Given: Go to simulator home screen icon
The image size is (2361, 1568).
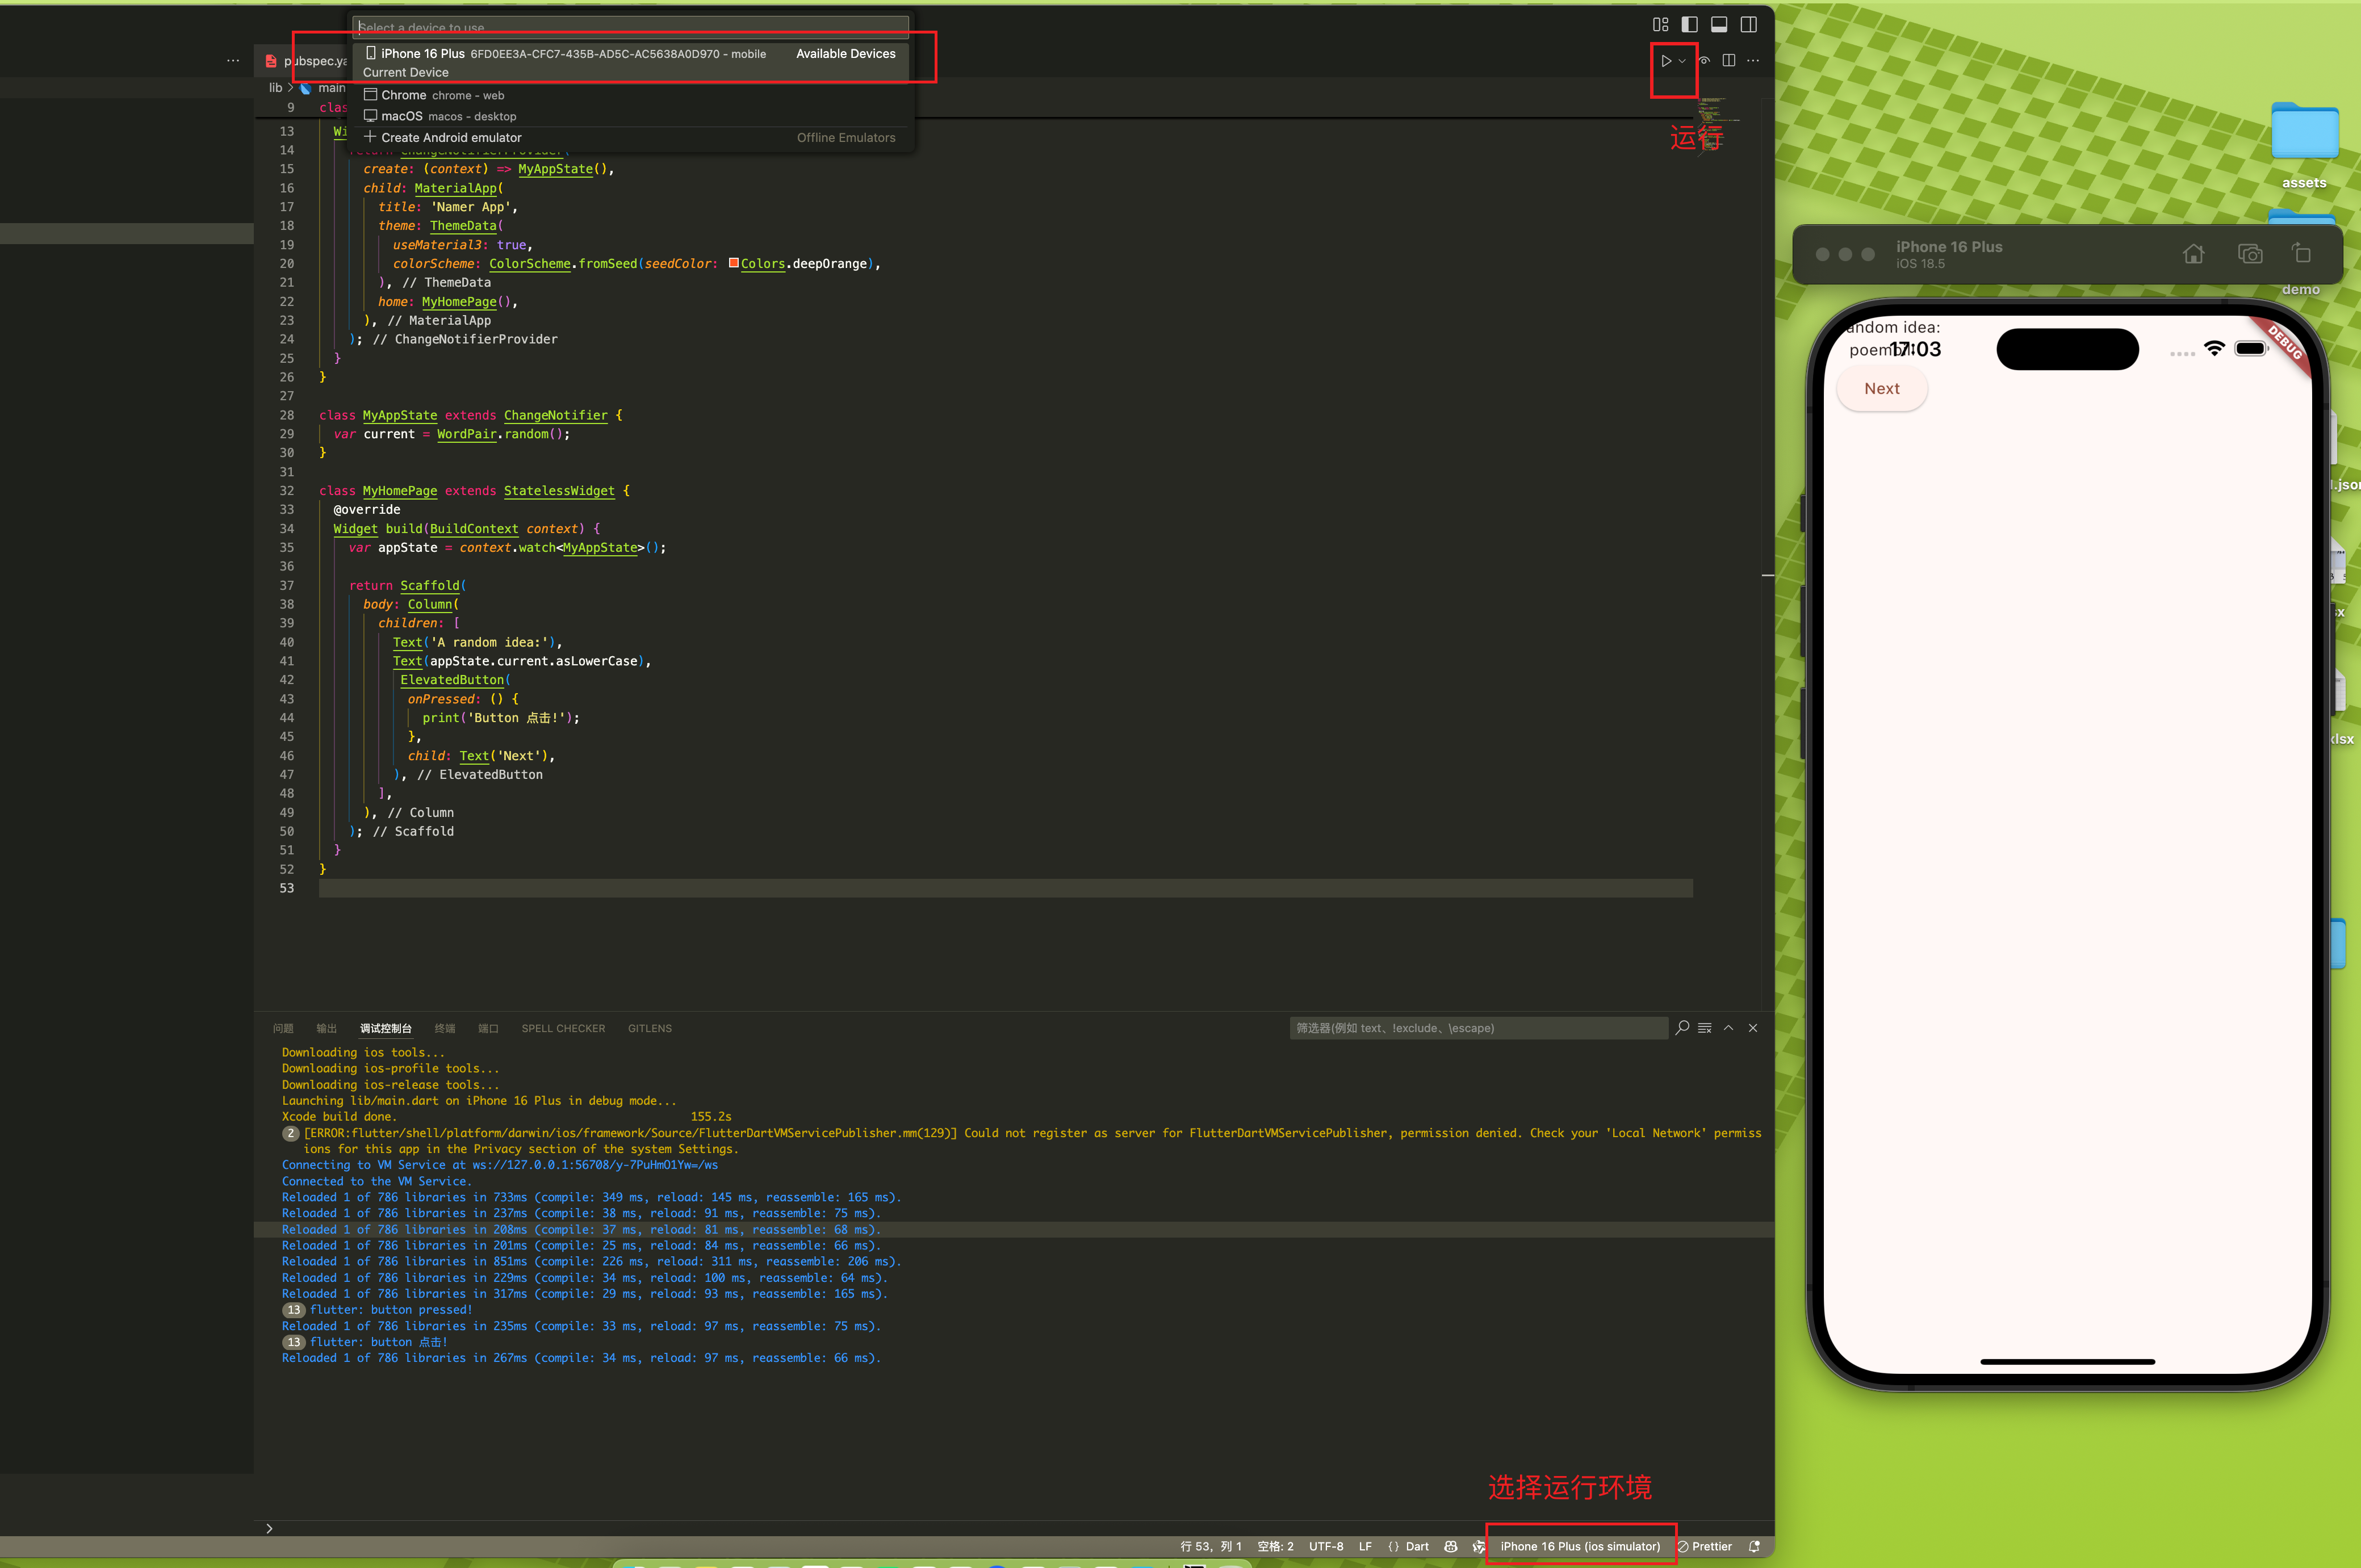Looking at the screenshot, I should point(2194,254).
